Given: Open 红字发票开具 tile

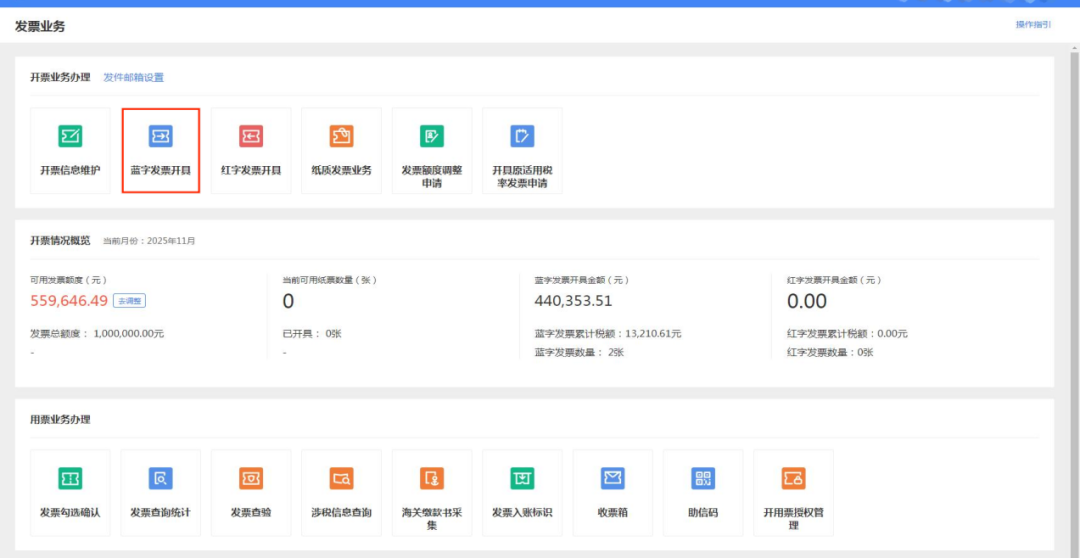Looking at the screenshot, I should (x=251, y=150).
